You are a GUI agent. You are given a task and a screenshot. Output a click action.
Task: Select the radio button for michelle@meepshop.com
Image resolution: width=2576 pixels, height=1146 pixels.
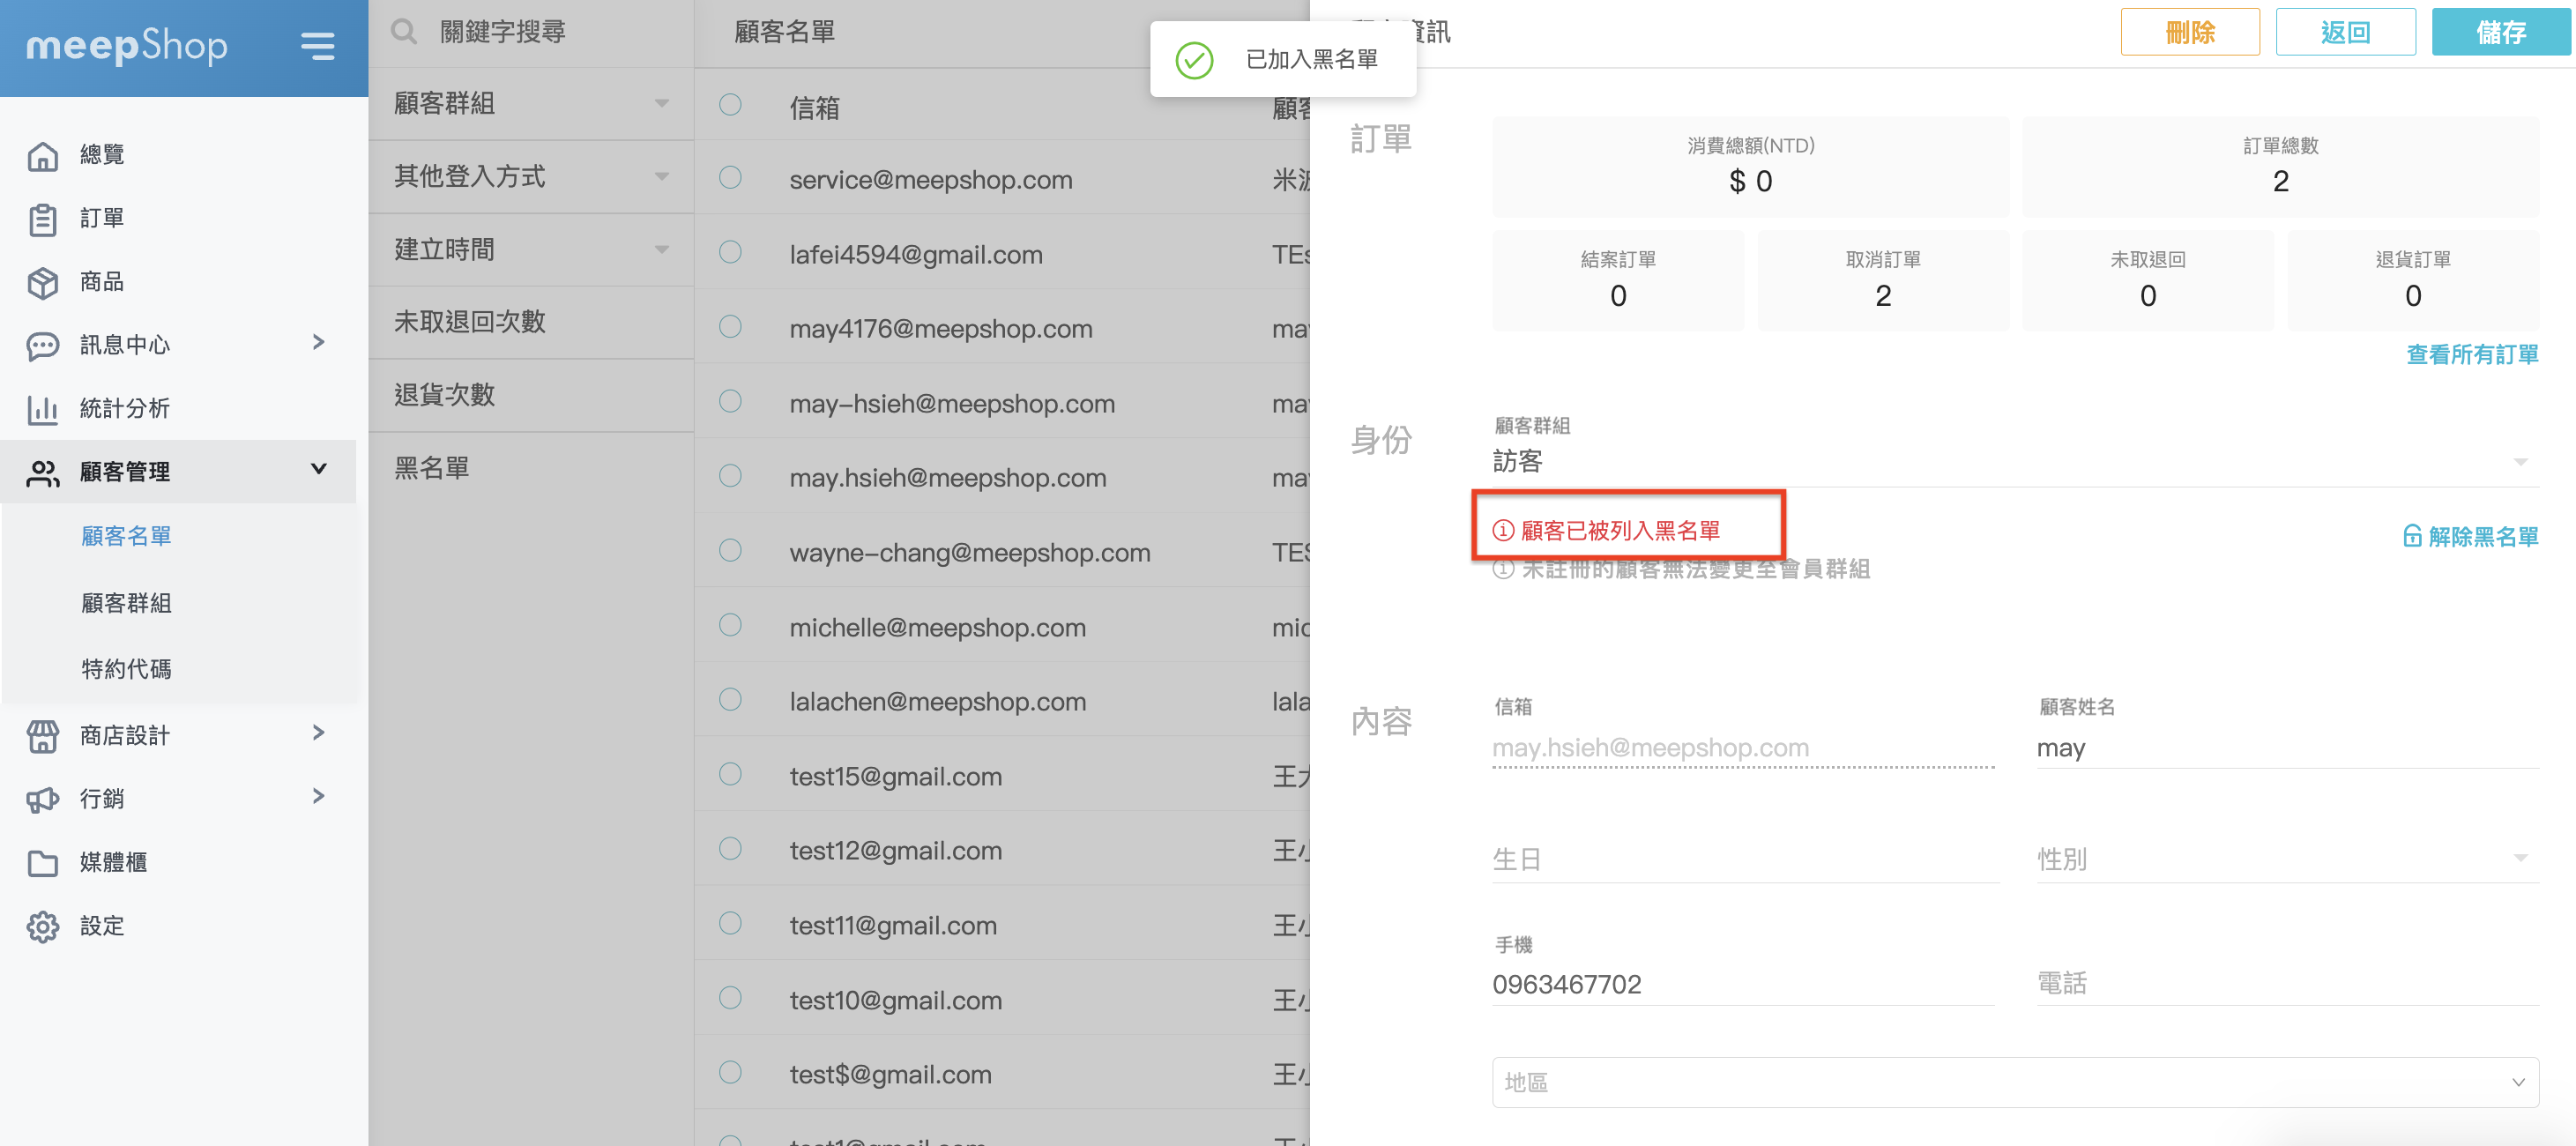(730, 625)
